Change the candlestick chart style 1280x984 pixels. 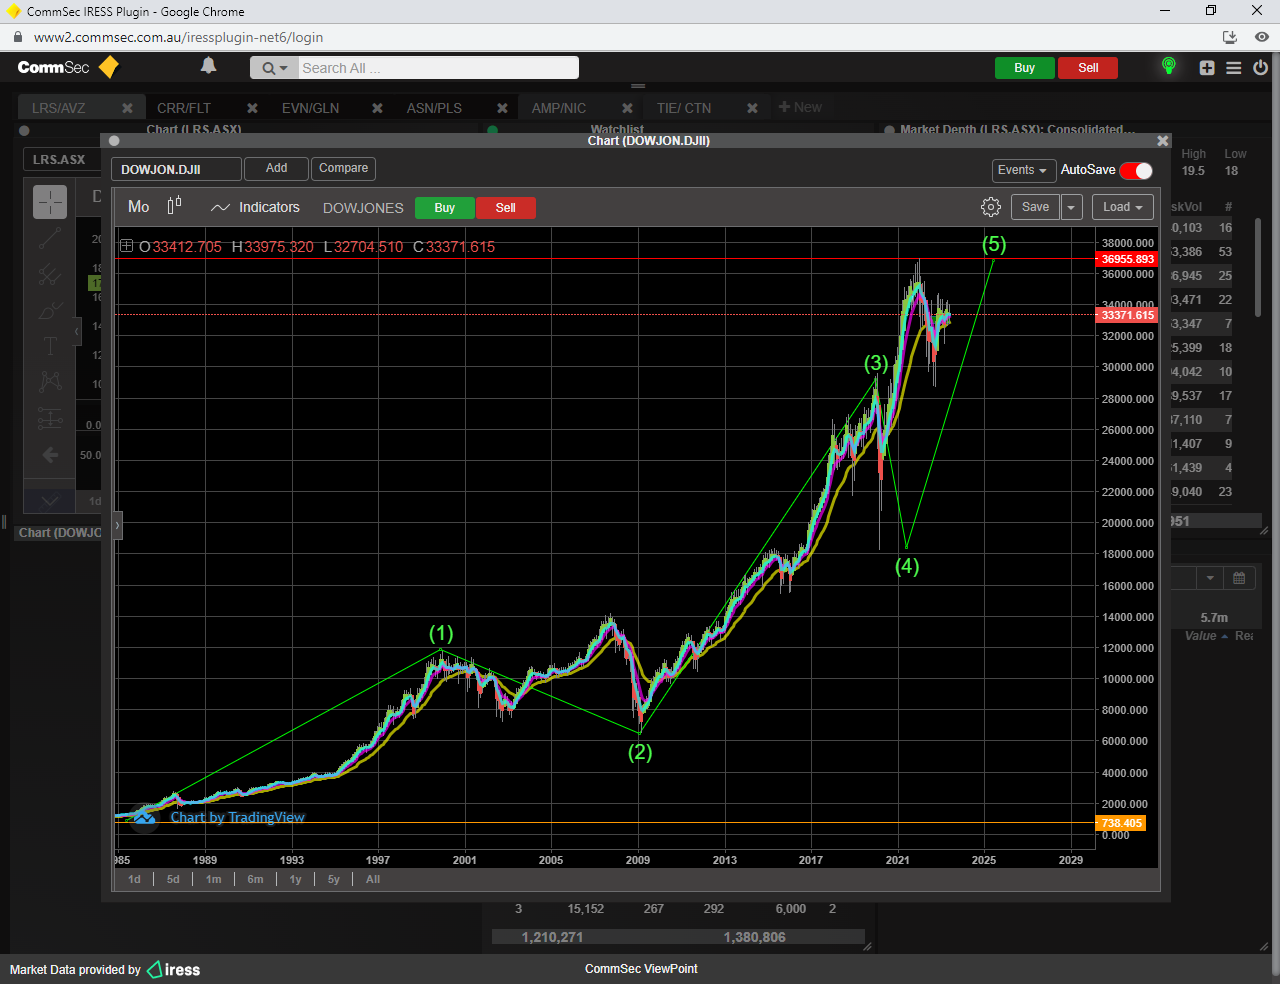coord(174,206)
